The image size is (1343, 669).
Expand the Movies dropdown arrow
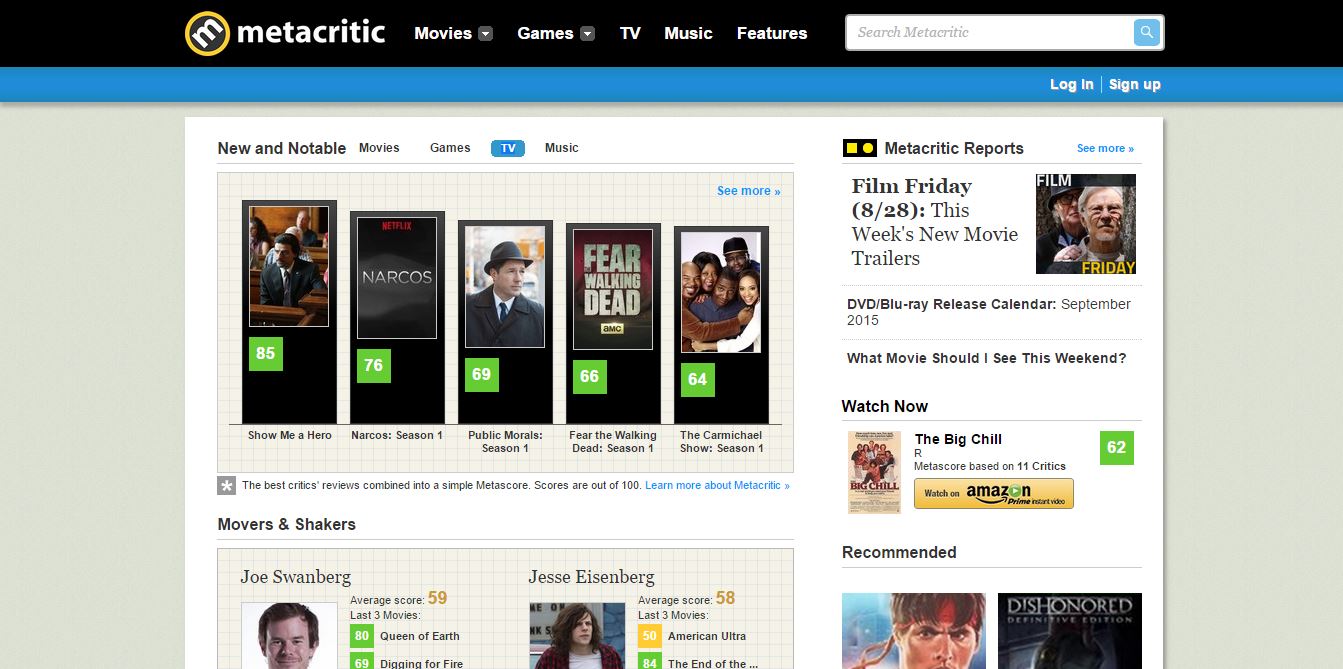(x=485, y=33)
